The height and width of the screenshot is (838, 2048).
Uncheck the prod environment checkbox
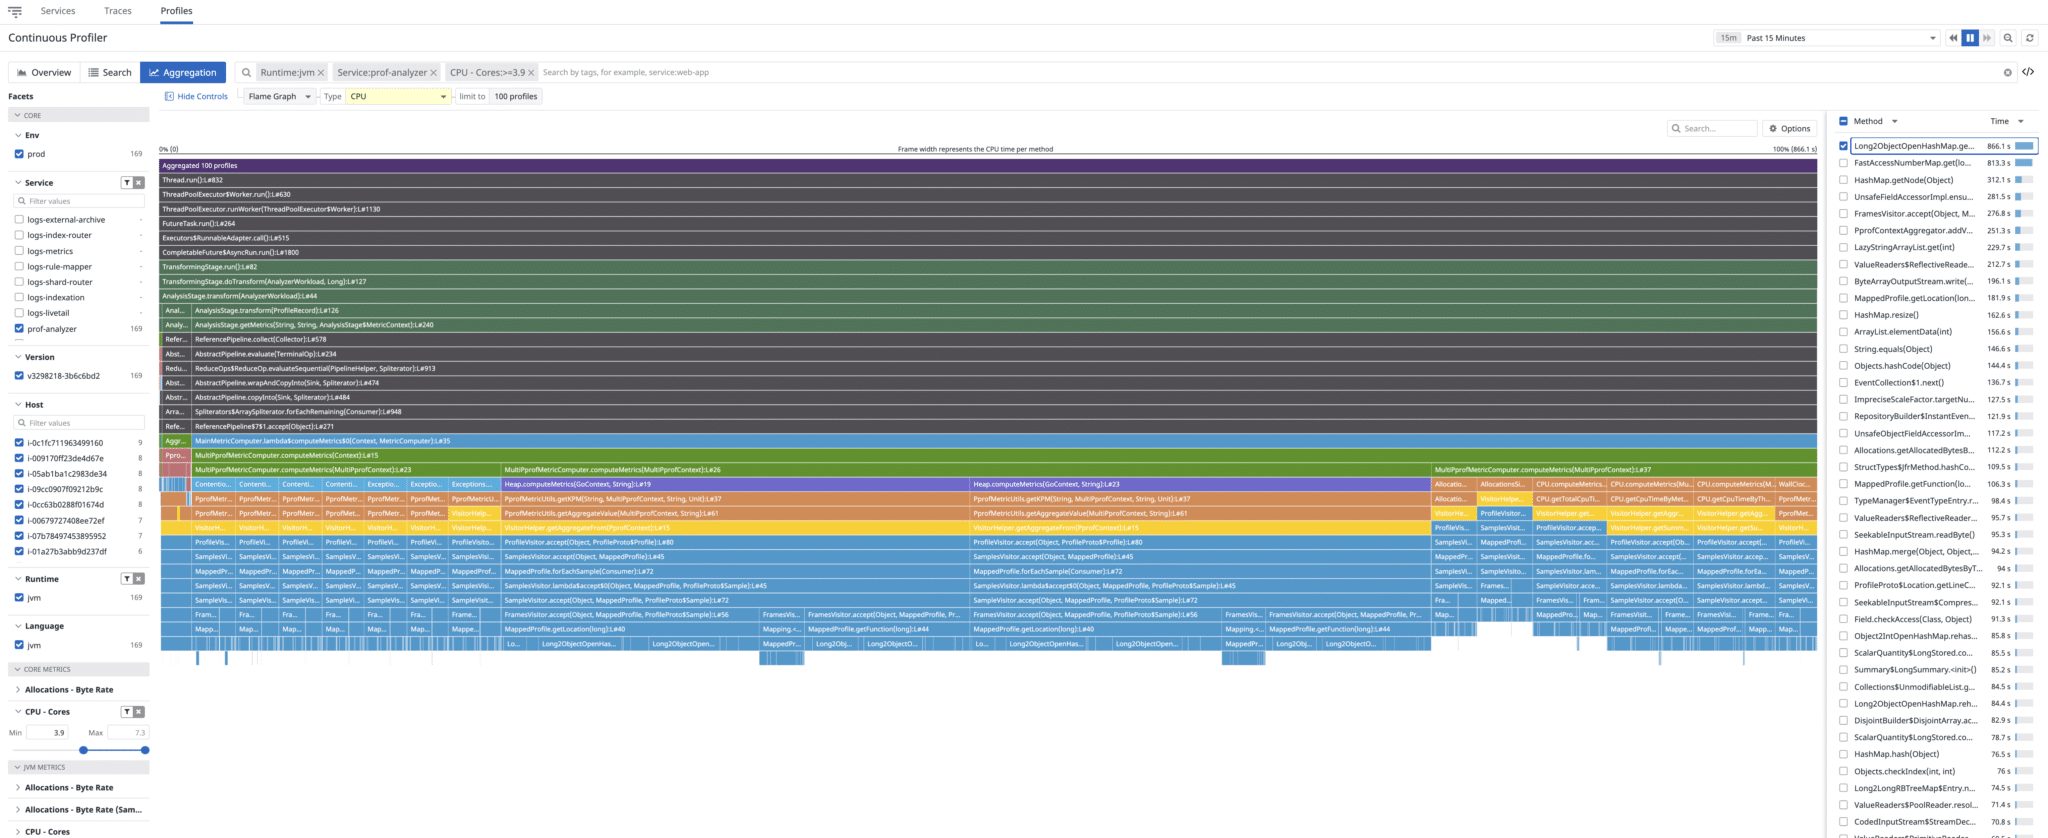point(20,154)
